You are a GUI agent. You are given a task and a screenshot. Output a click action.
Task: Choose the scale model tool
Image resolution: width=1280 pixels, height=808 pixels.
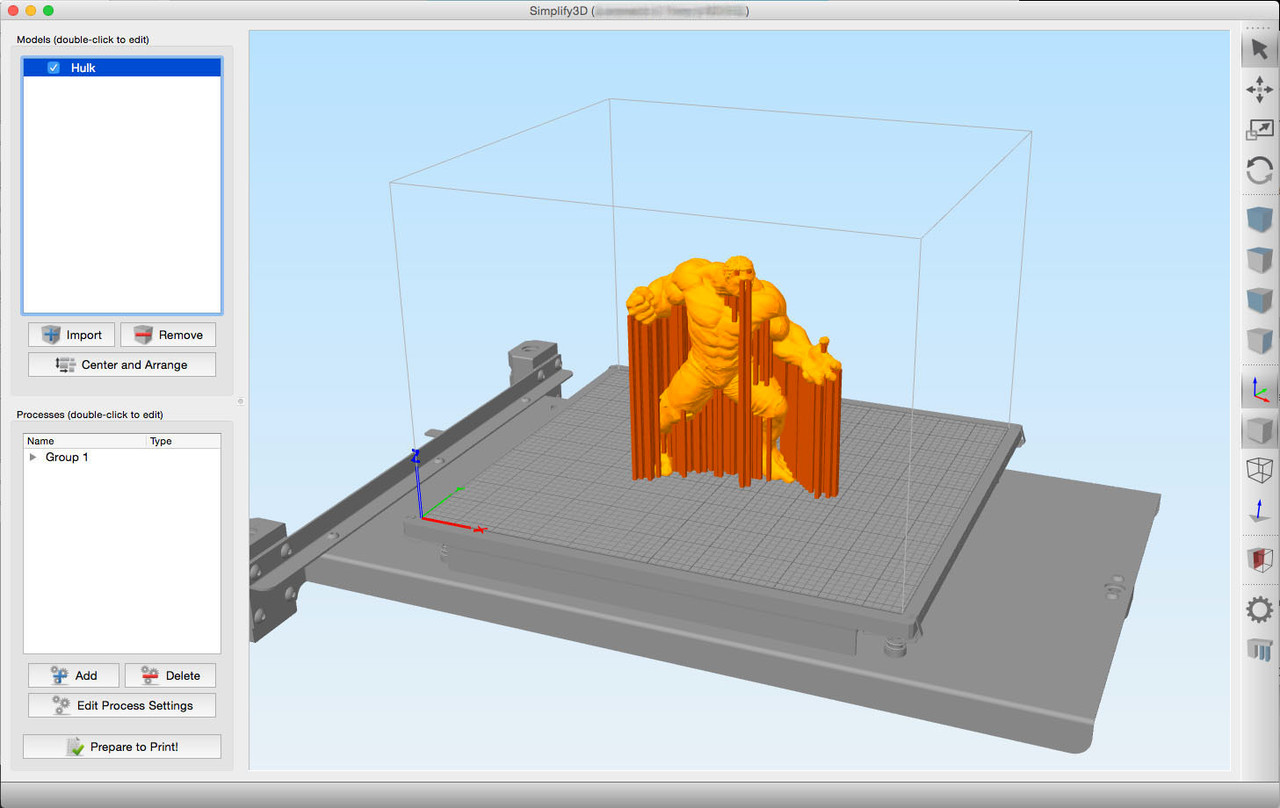point(1259,130)
